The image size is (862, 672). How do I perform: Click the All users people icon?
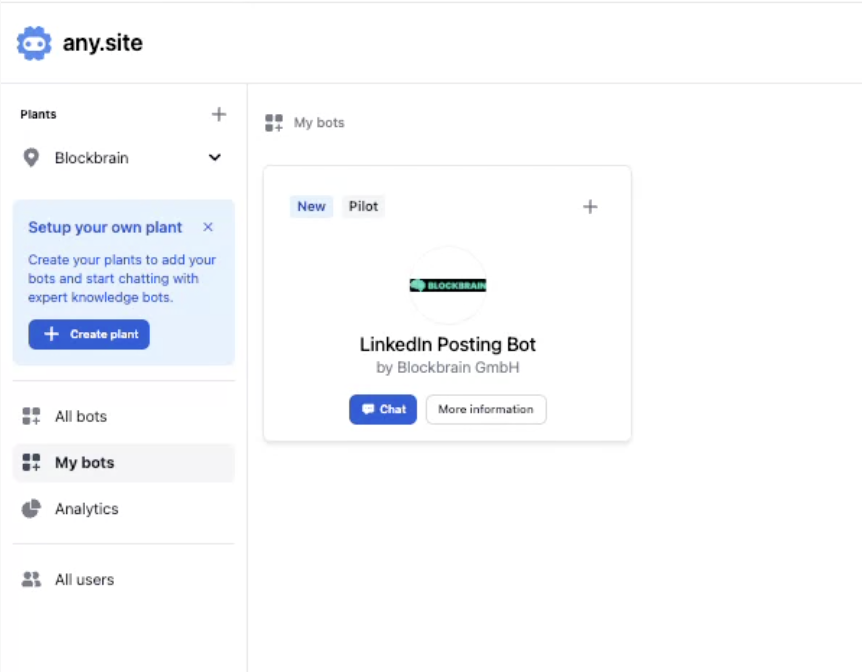coord(32,579)
